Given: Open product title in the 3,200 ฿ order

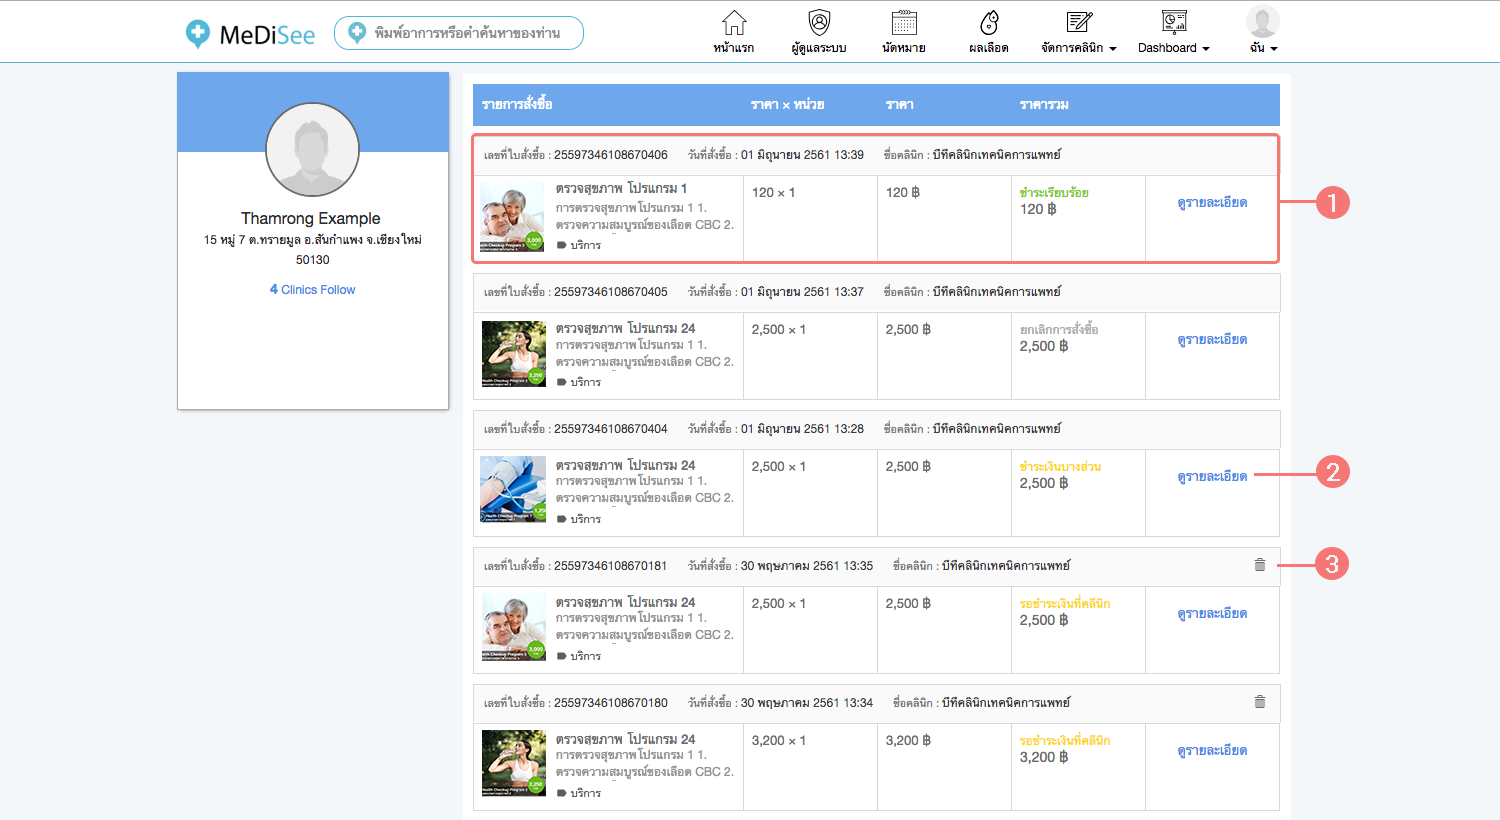Looking at the screenshot, I should pyautogui.click(x=625, y=739).
